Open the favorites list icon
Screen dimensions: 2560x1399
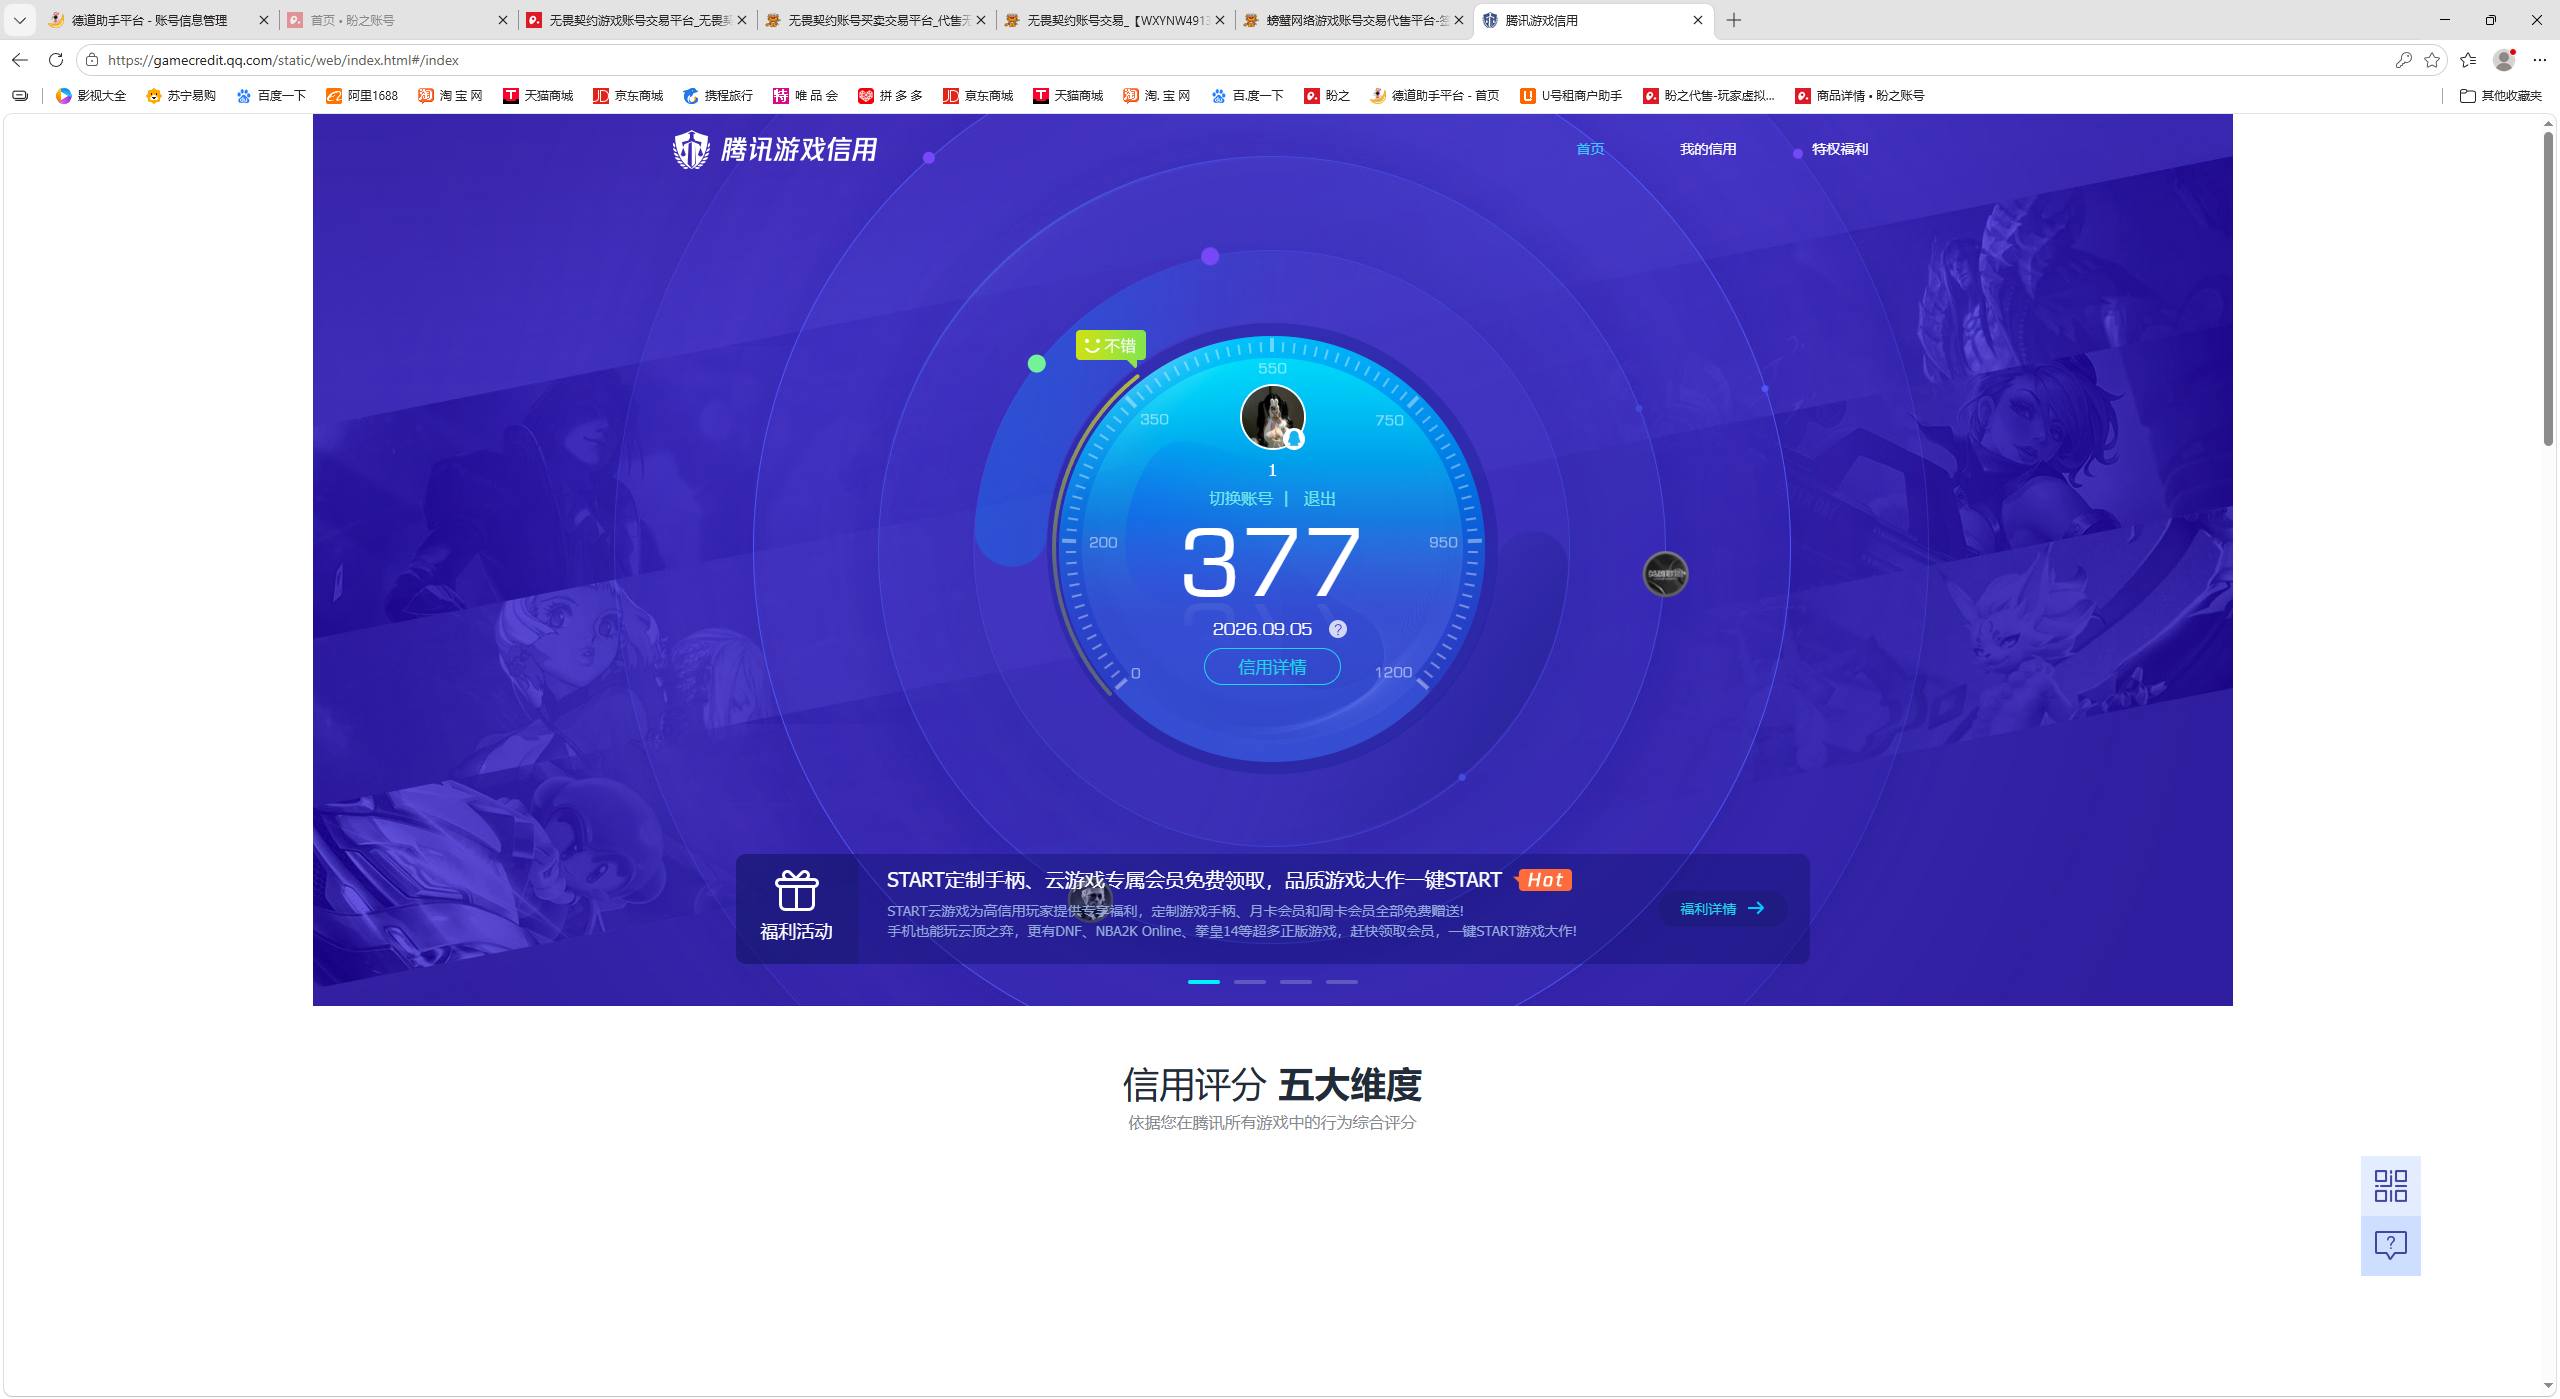point(2468,60)
